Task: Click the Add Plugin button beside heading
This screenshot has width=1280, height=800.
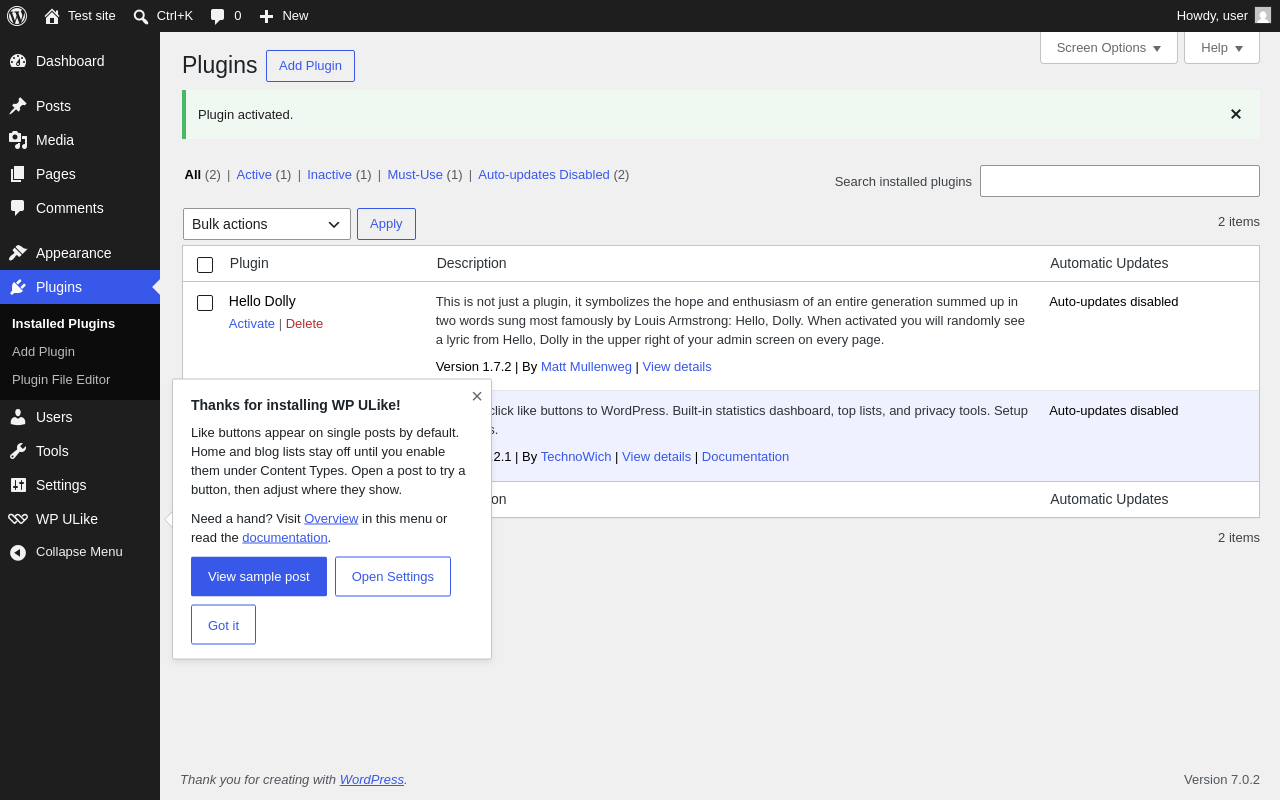Action: tap(310, 66)
